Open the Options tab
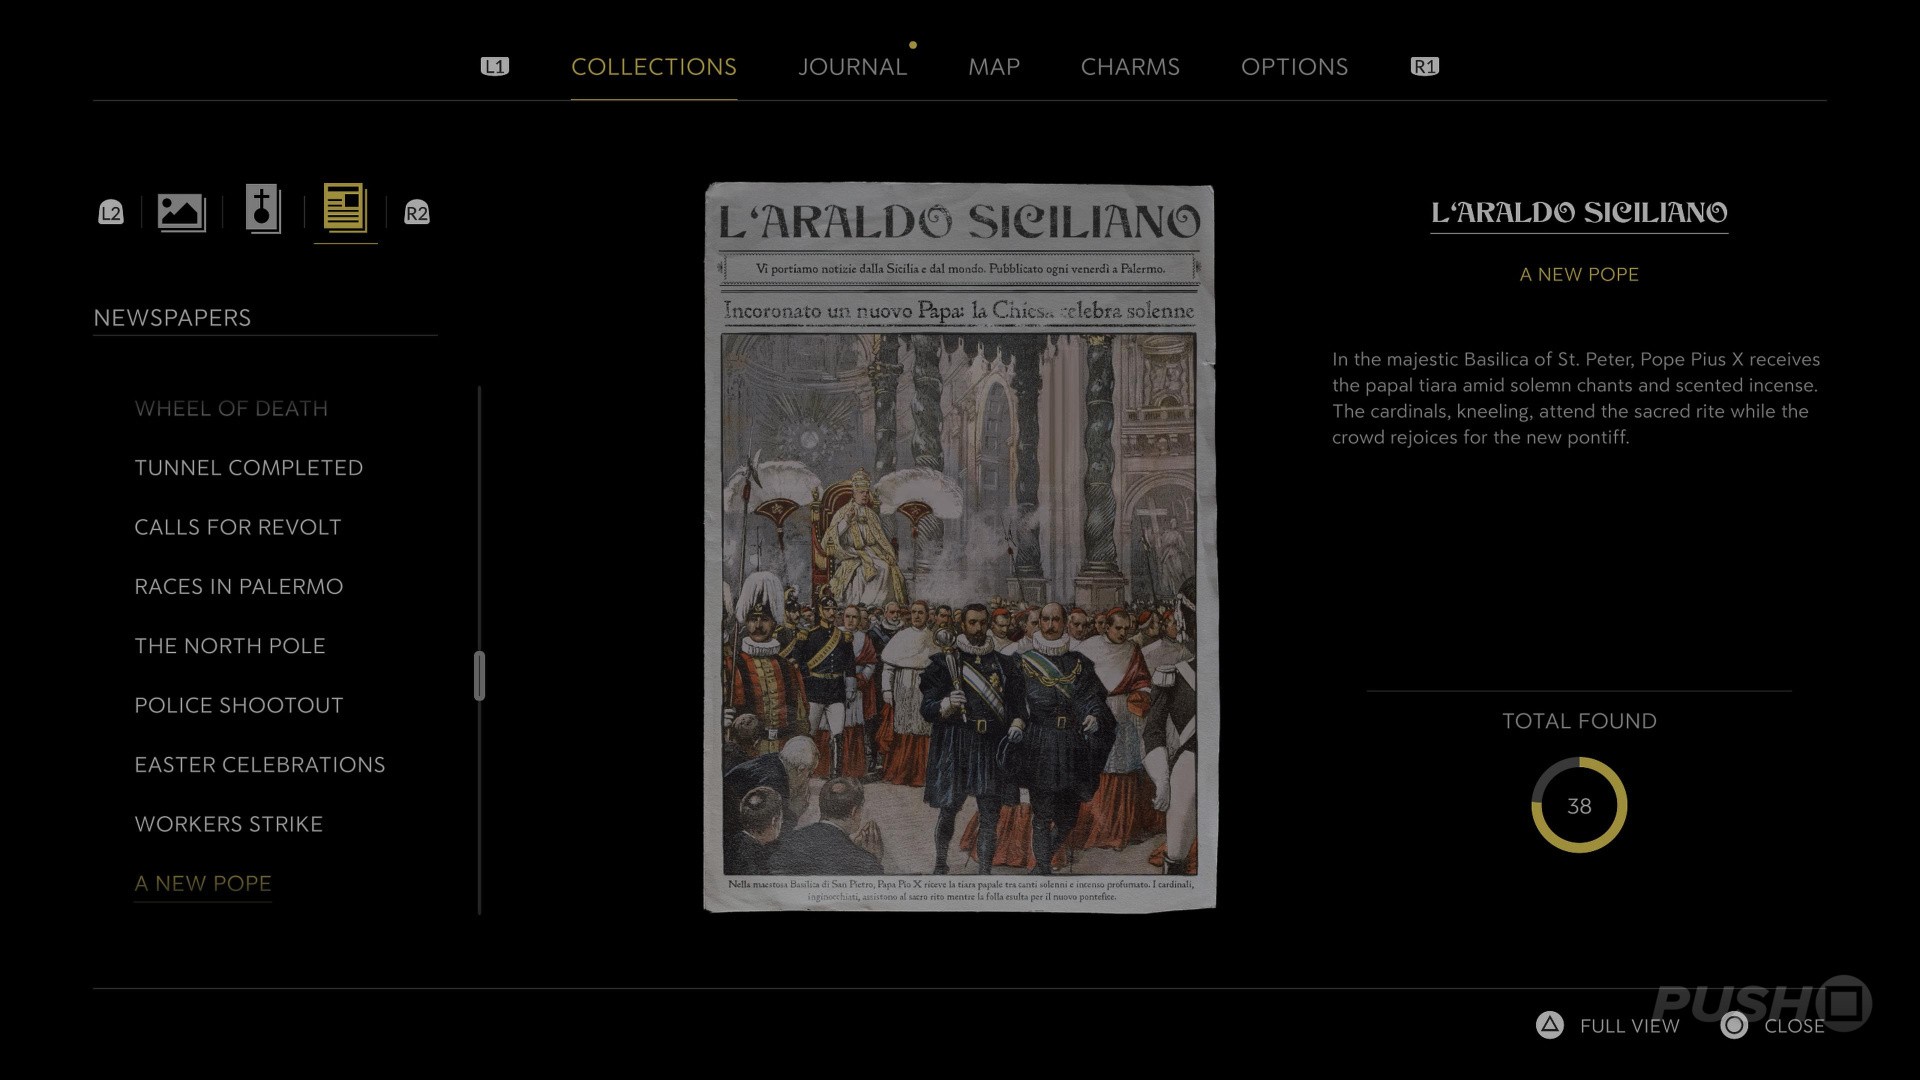1920x1080 pixels. [1294, 67]
